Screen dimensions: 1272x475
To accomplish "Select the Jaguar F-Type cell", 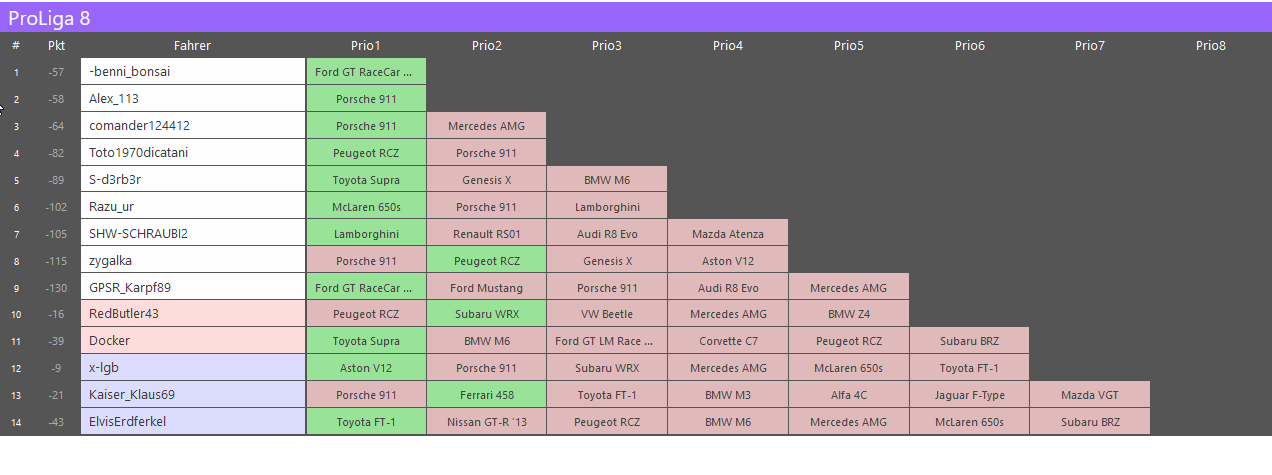I will click(969, 395).
